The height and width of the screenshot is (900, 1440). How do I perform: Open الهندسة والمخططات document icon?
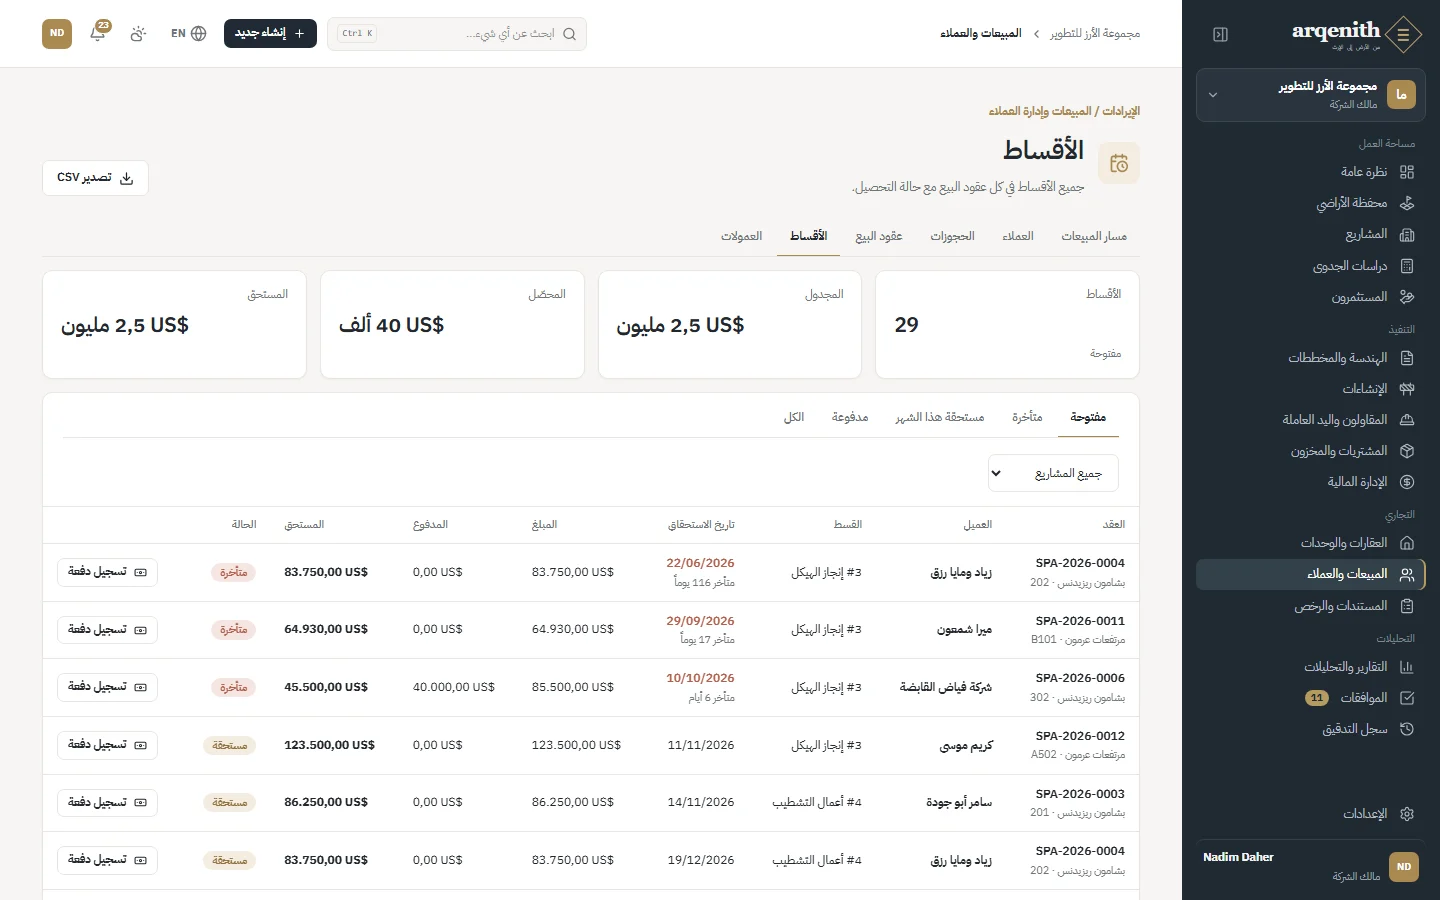tap(1407, 358)
